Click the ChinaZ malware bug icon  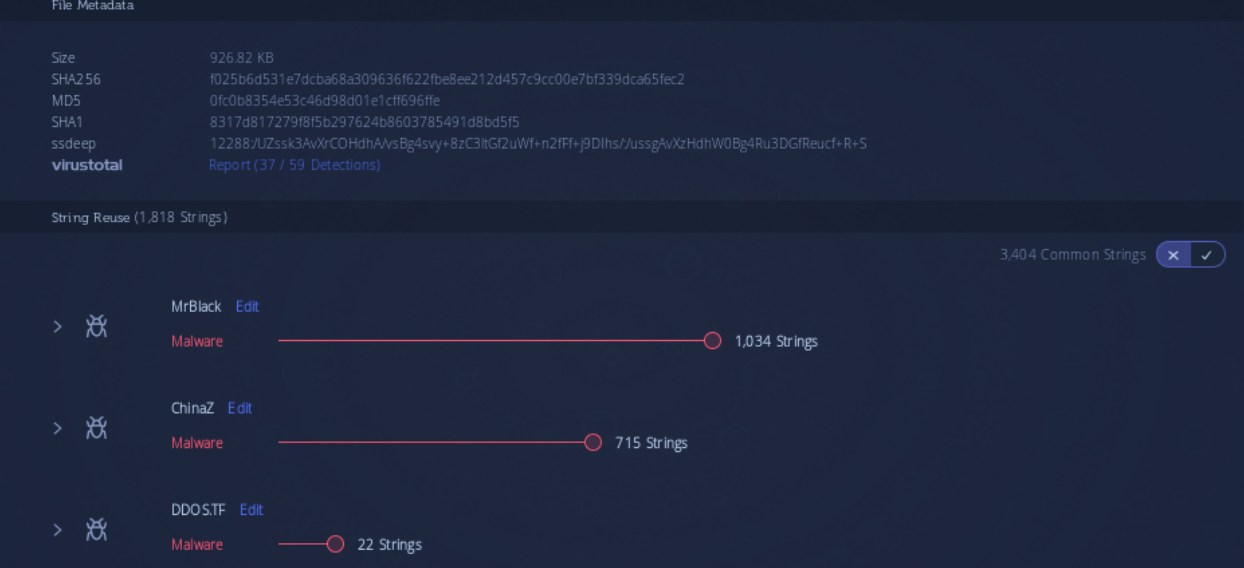96,428
